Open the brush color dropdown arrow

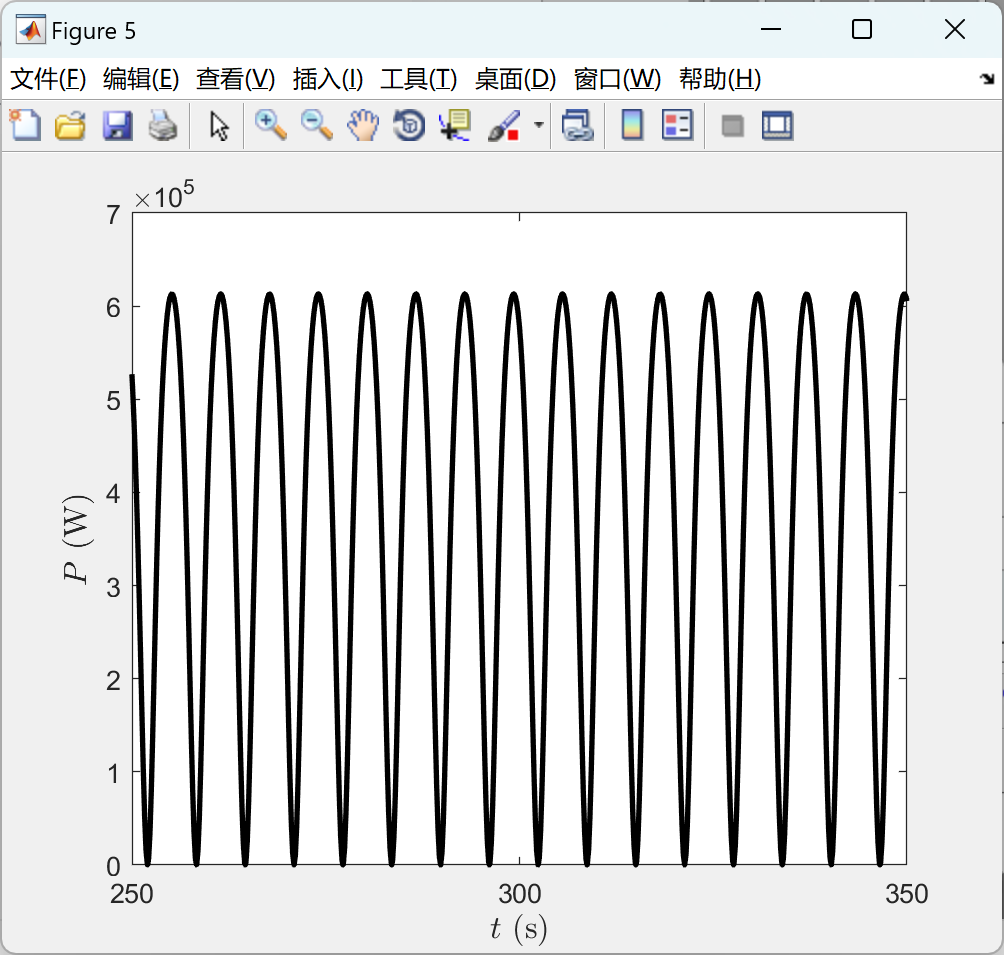(539, 125)
